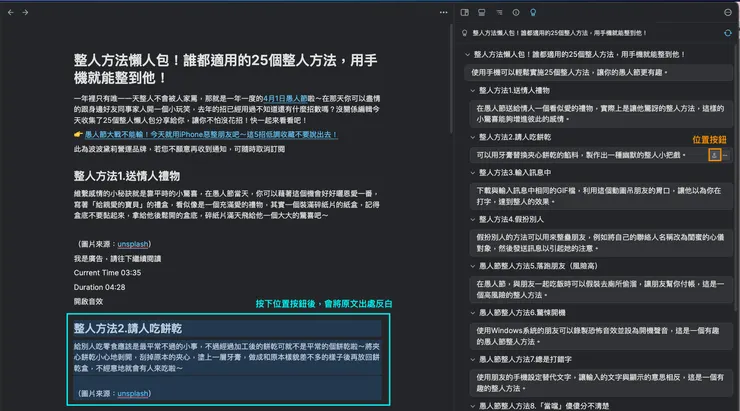Select the 假扮別人的方法 summary card
This screenshot has height=411, width=740.
(601, 243)
